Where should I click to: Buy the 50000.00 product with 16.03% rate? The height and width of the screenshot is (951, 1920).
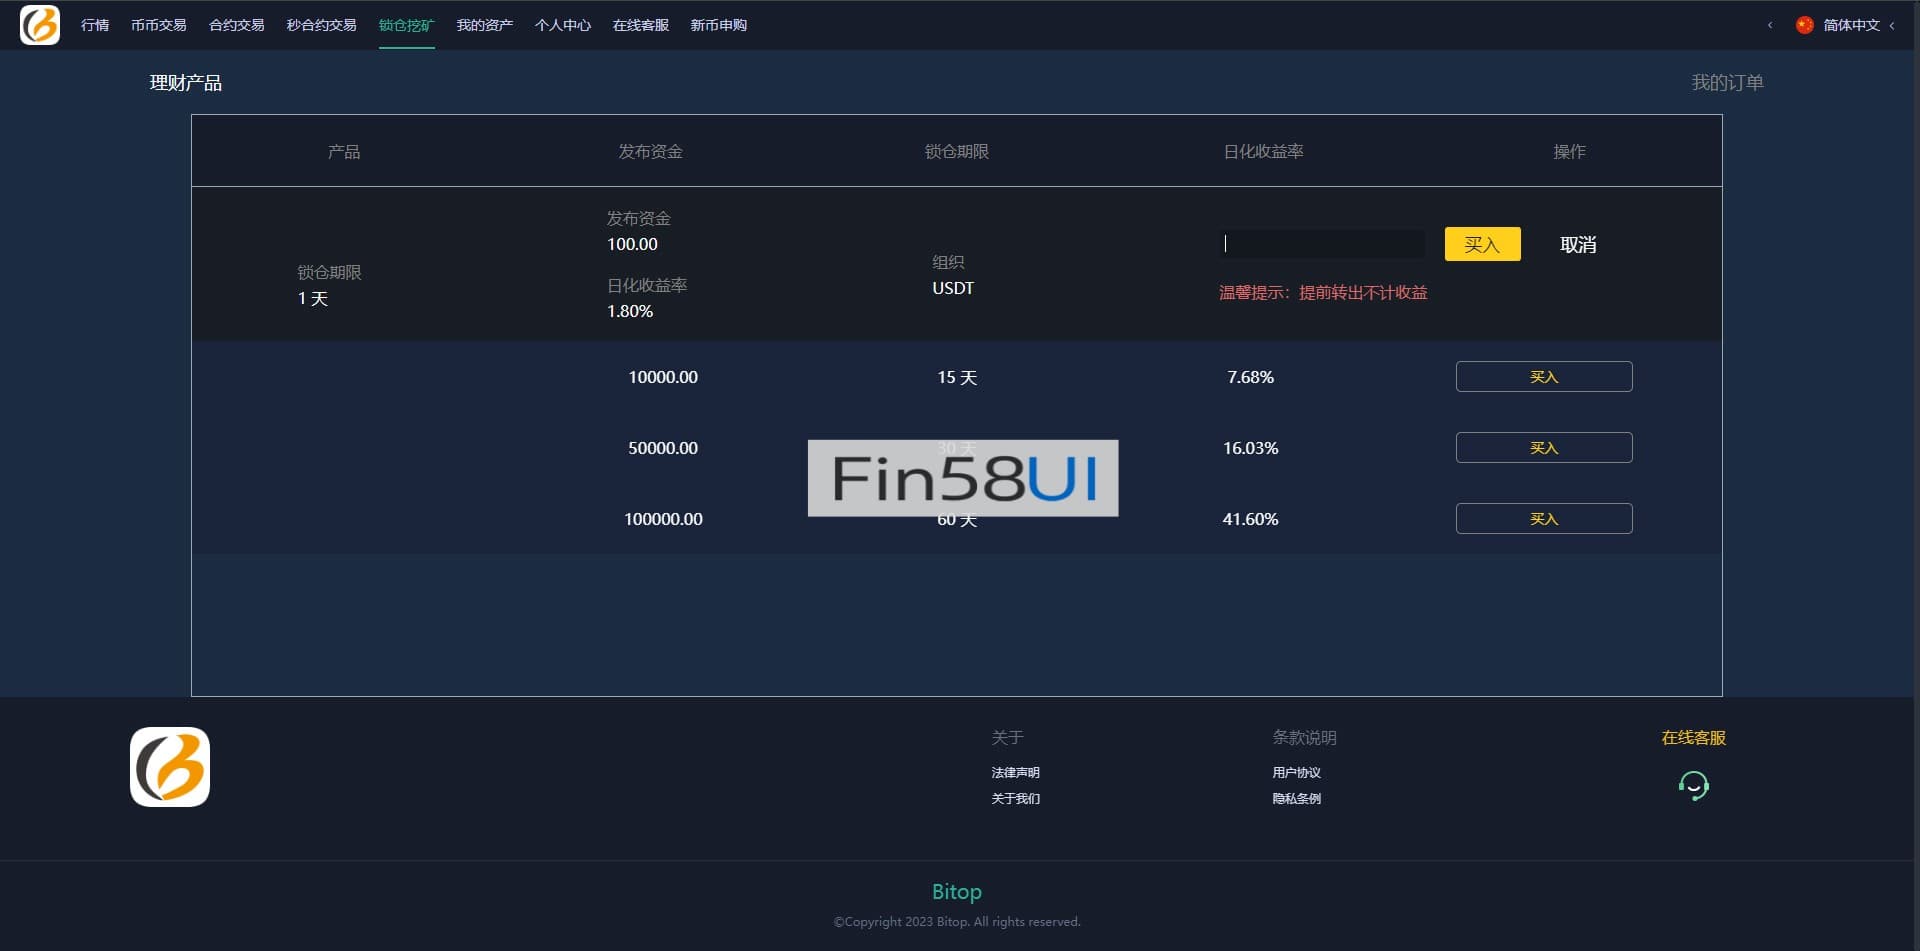tap(1543, 448)
